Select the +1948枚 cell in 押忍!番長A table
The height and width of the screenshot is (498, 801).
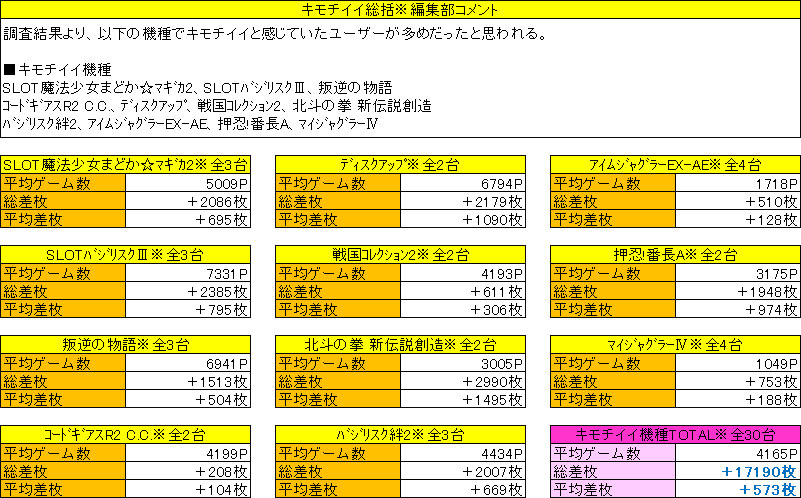(x=737, y=291)
